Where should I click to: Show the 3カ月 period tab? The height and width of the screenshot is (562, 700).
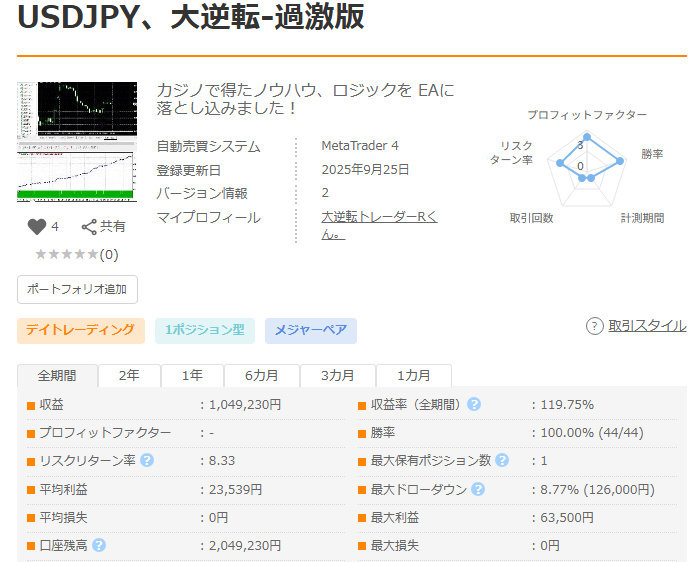[x=337, y=376]
